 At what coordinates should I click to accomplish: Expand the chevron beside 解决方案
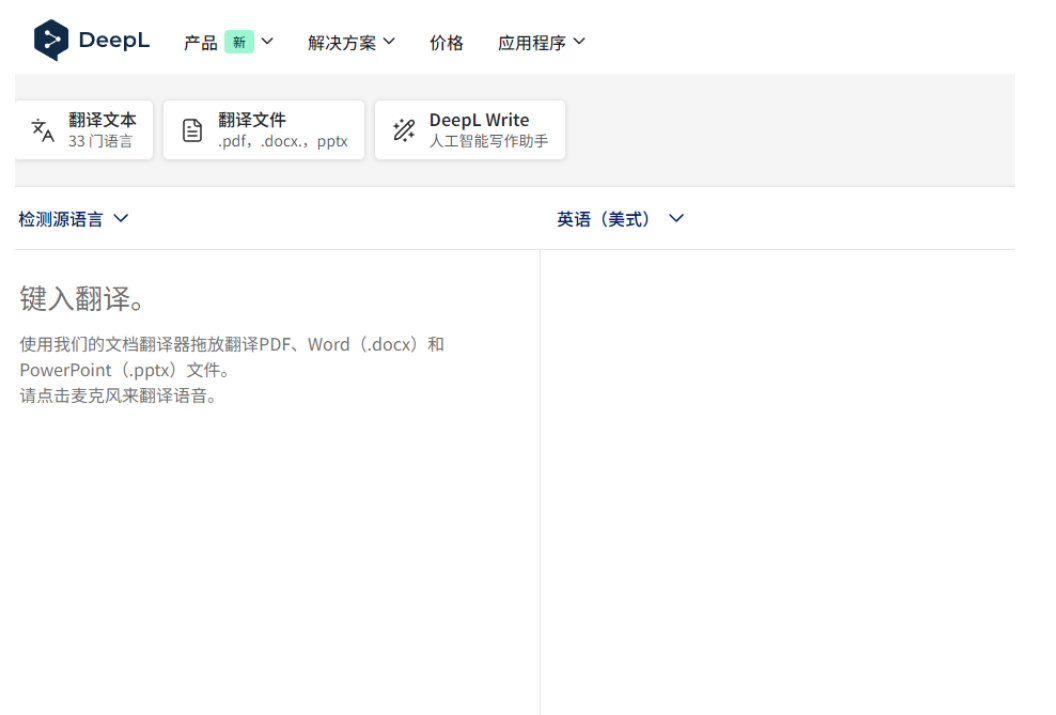click(389, 42)
